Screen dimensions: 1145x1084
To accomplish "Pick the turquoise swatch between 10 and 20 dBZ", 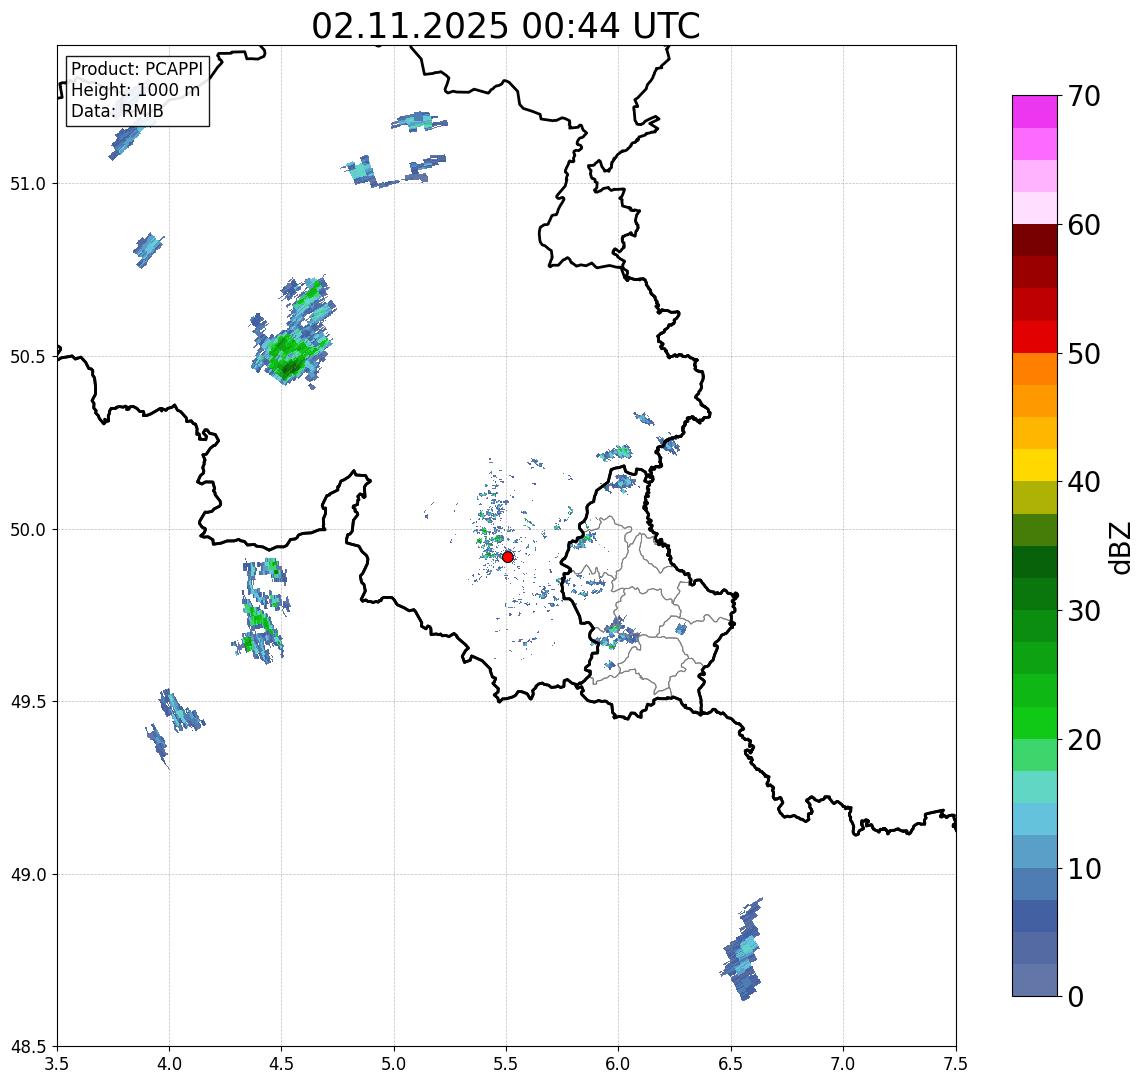I will (x=1035, y=787).
